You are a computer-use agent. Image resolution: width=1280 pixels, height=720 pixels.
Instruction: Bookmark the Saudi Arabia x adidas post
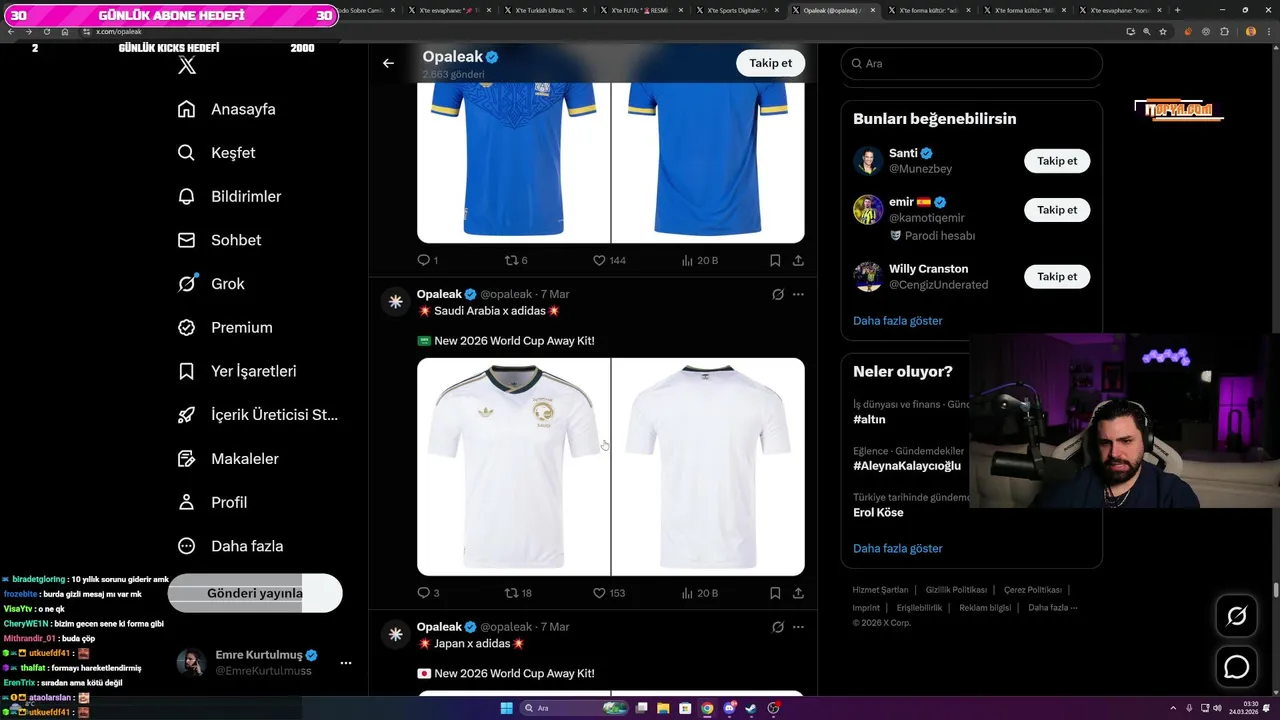coord(775,593)
